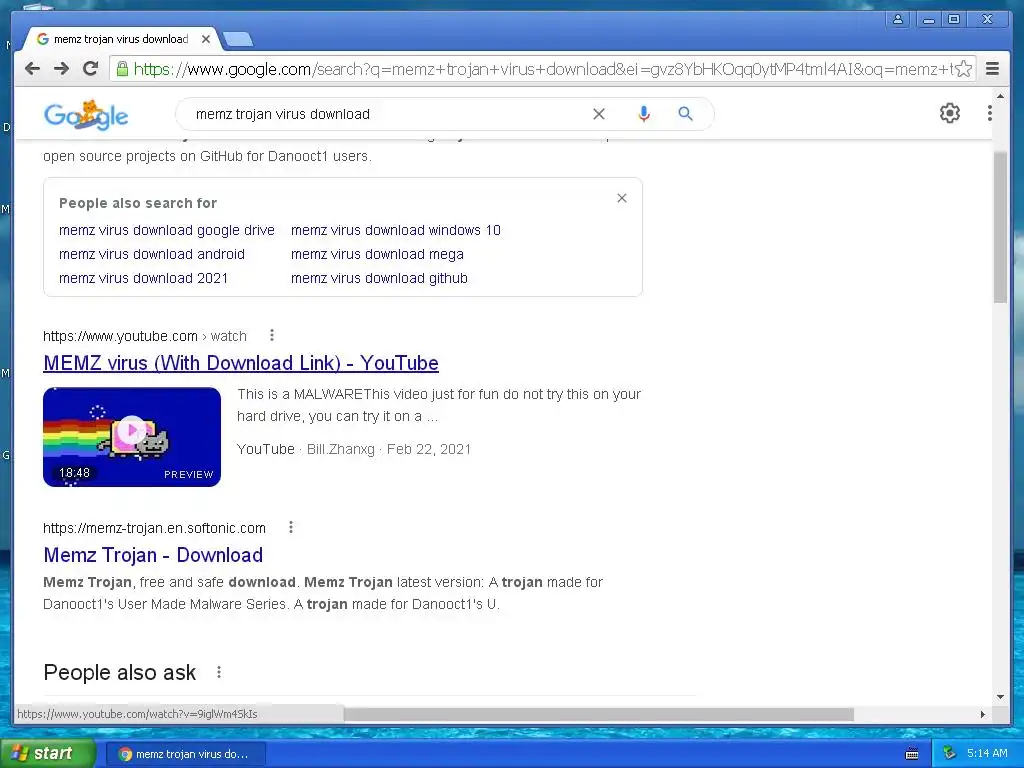Submit search with the magnifier icon
The image size is (1024, 768).
(685, 114)
